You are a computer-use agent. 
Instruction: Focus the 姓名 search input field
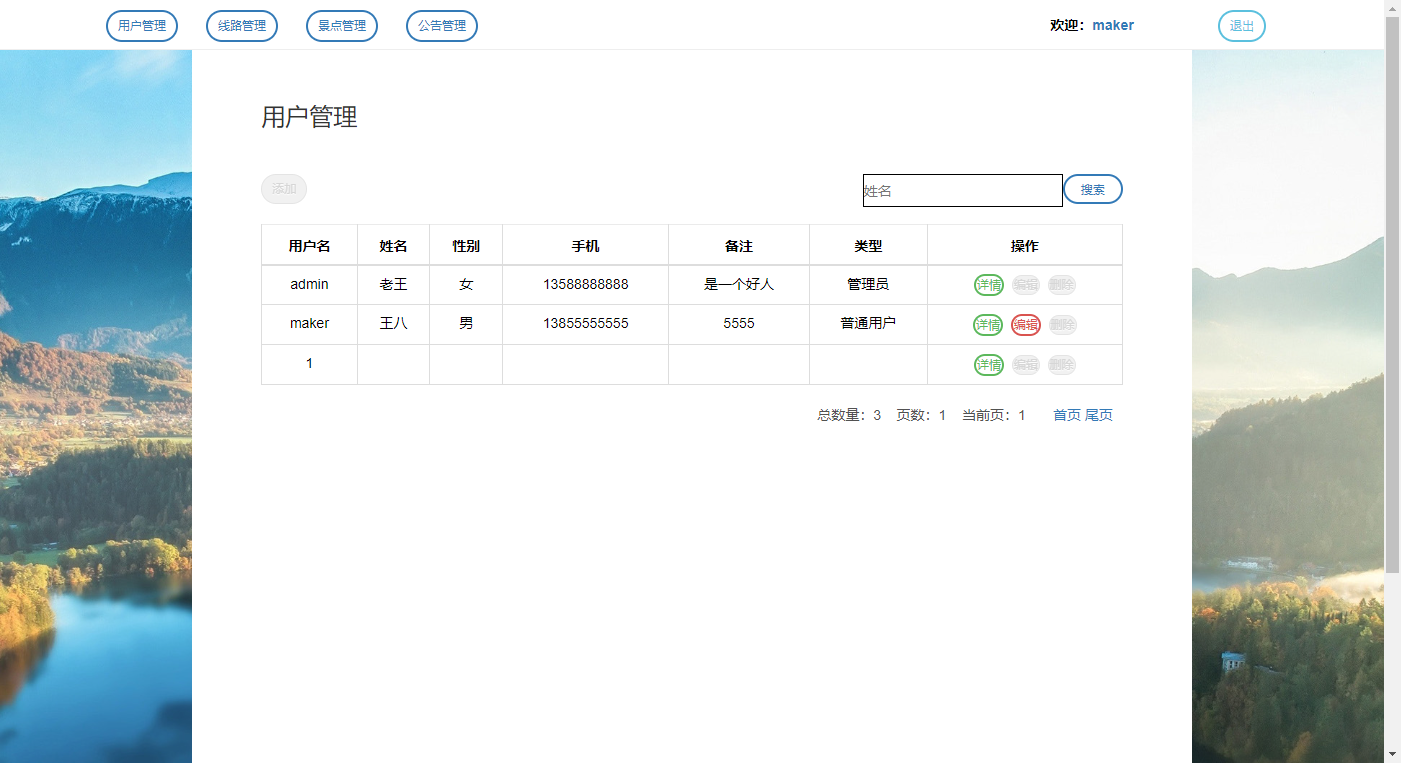963,190
